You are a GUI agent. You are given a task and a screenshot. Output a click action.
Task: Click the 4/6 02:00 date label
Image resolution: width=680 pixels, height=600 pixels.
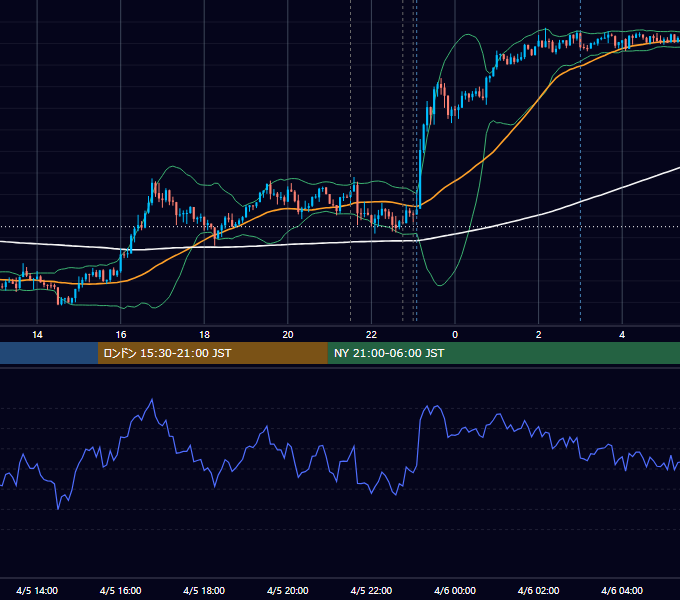[538, 590]
